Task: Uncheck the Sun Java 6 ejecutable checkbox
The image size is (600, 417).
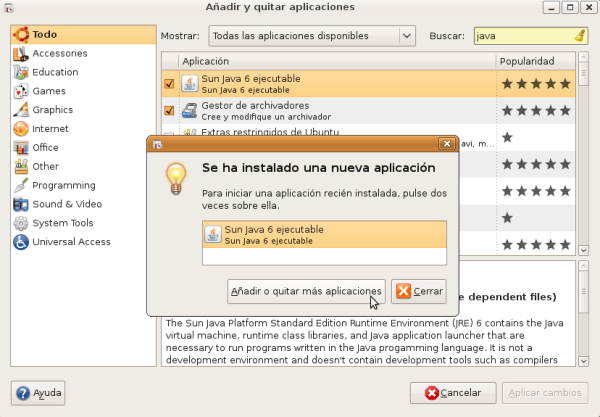Action: [169, 84]
